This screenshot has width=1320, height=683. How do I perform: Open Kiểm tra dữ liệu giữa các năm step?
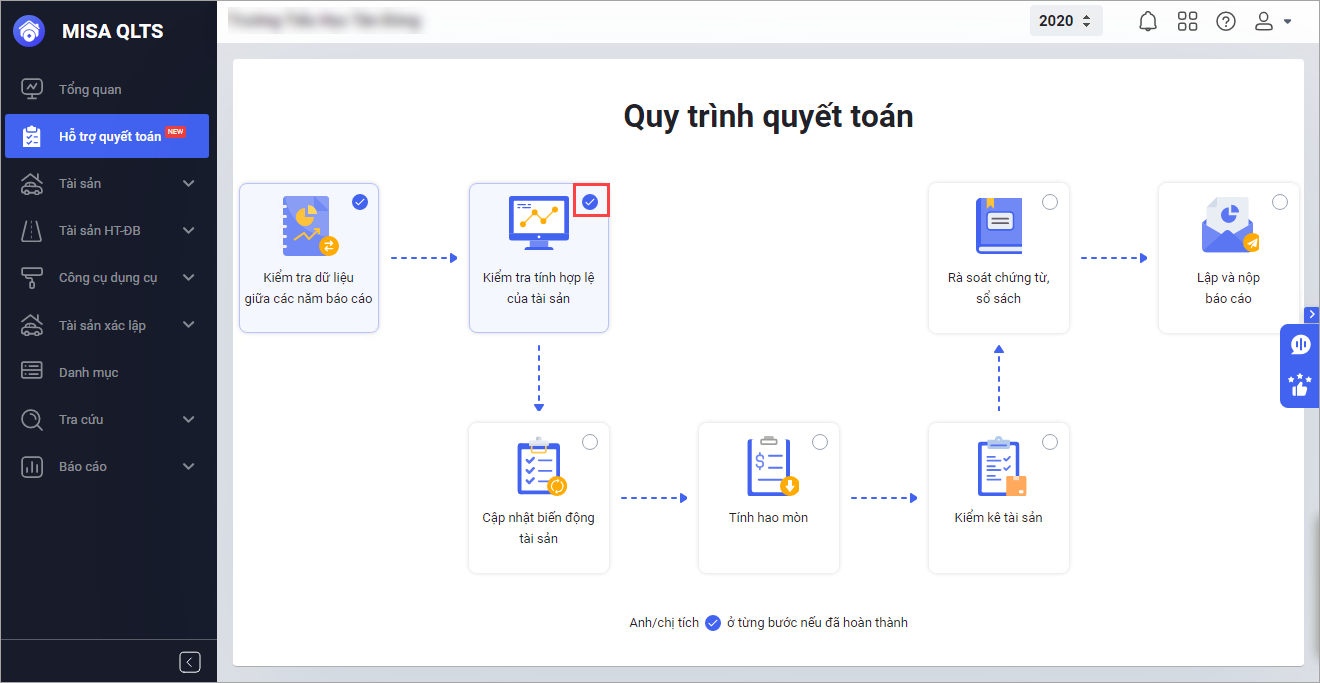309,258
